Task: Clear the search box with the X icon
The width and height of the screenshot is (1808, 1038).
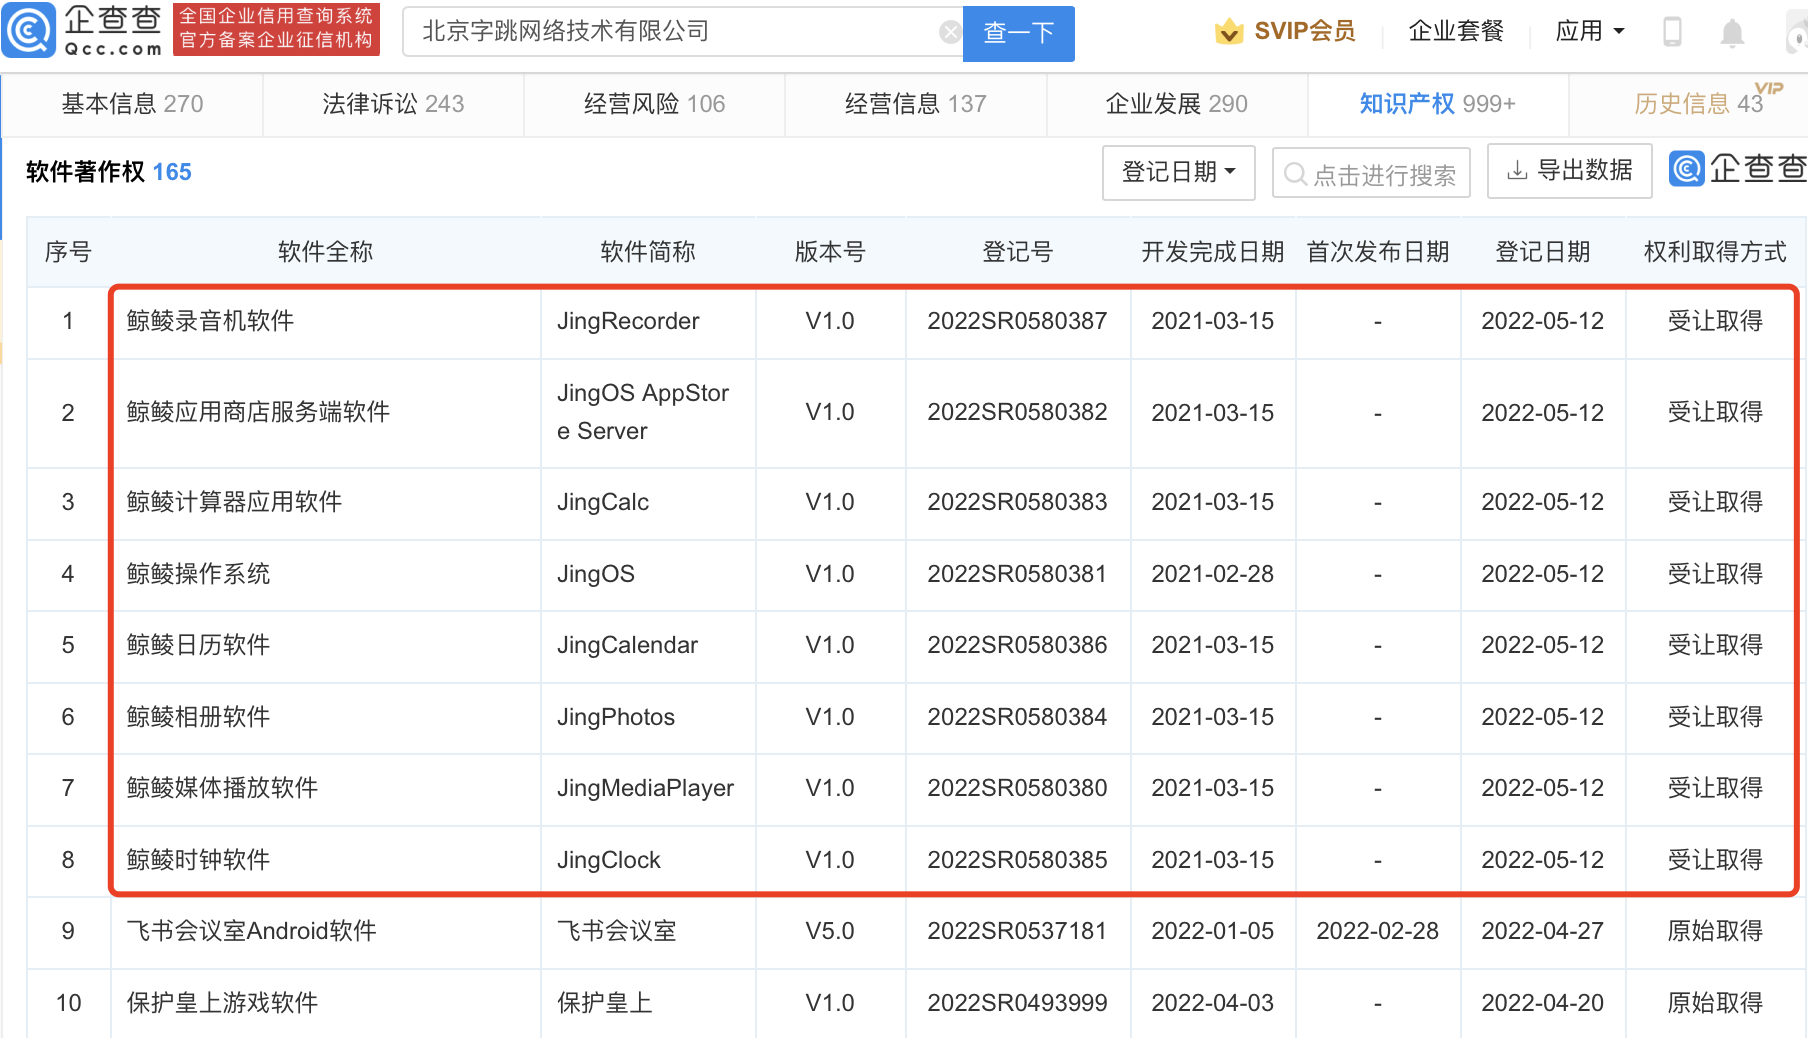Action: pyautogui.click(x=950, y=33)
